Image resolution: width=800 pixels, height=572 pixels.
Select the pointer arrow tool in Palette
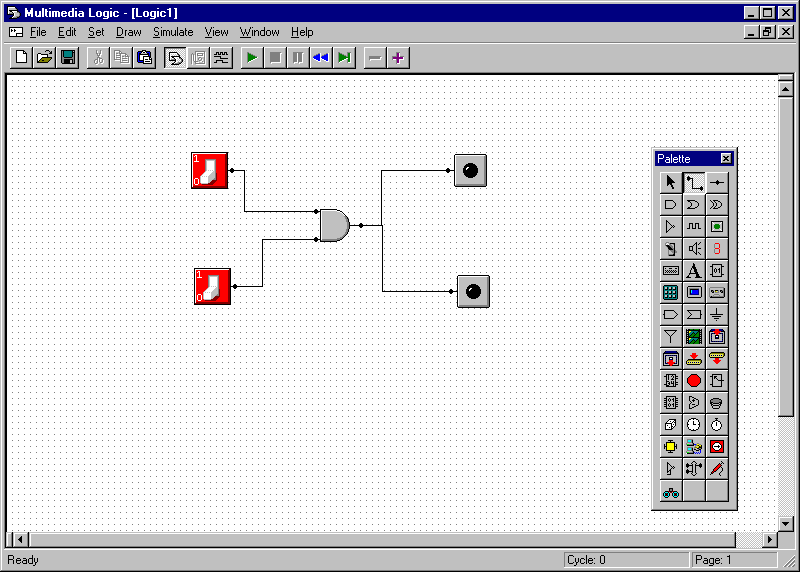[x=670, y=182]
